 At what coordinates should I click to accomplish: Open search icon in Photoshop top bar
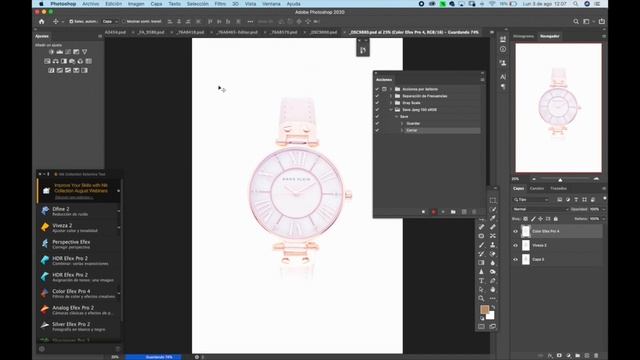click(576, 21)
